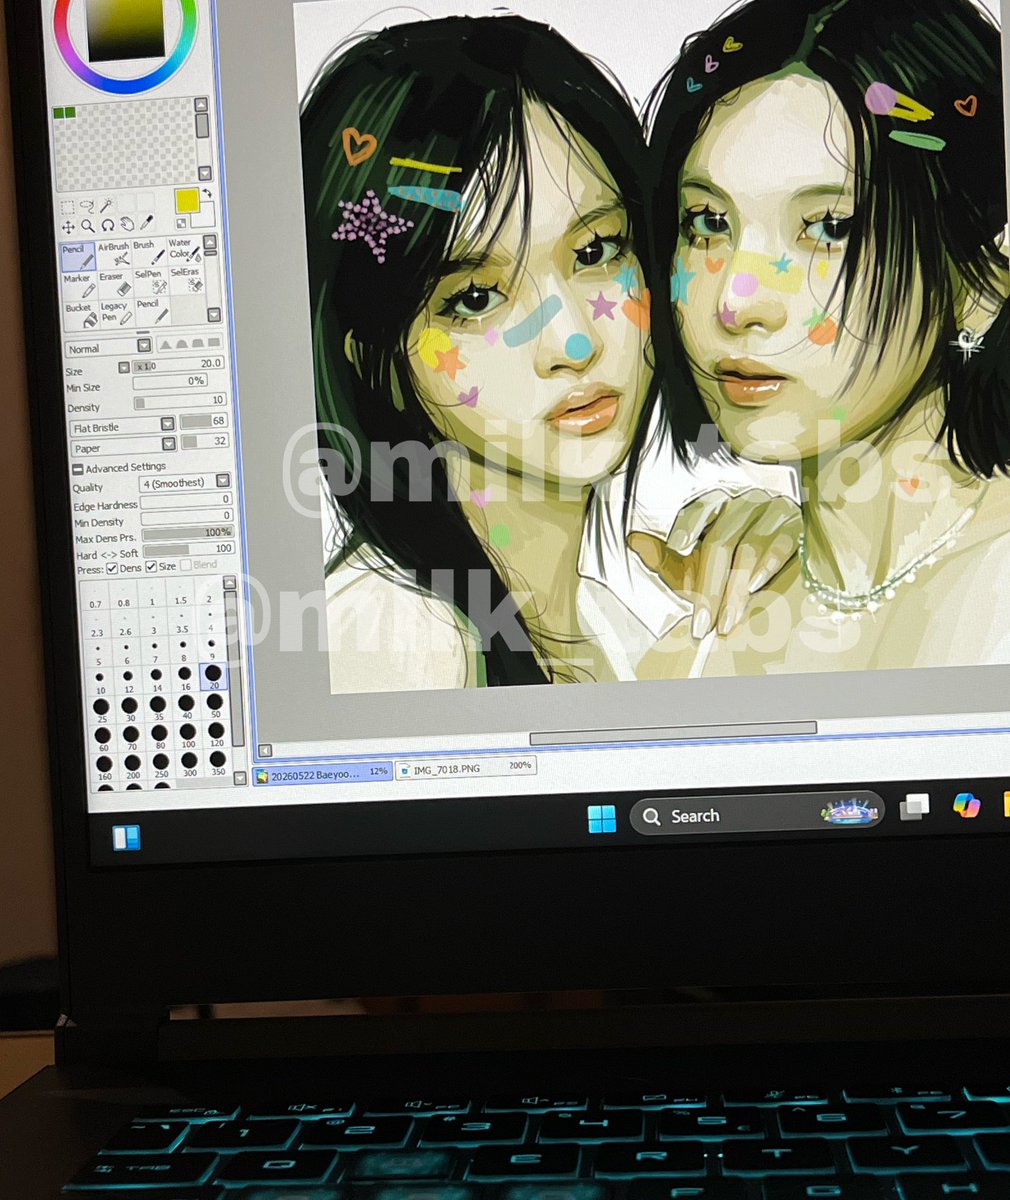This screenshot has height=1200, width=1010.
Task: Toggle the Press Dens checkbox
Action: (112, 568)
